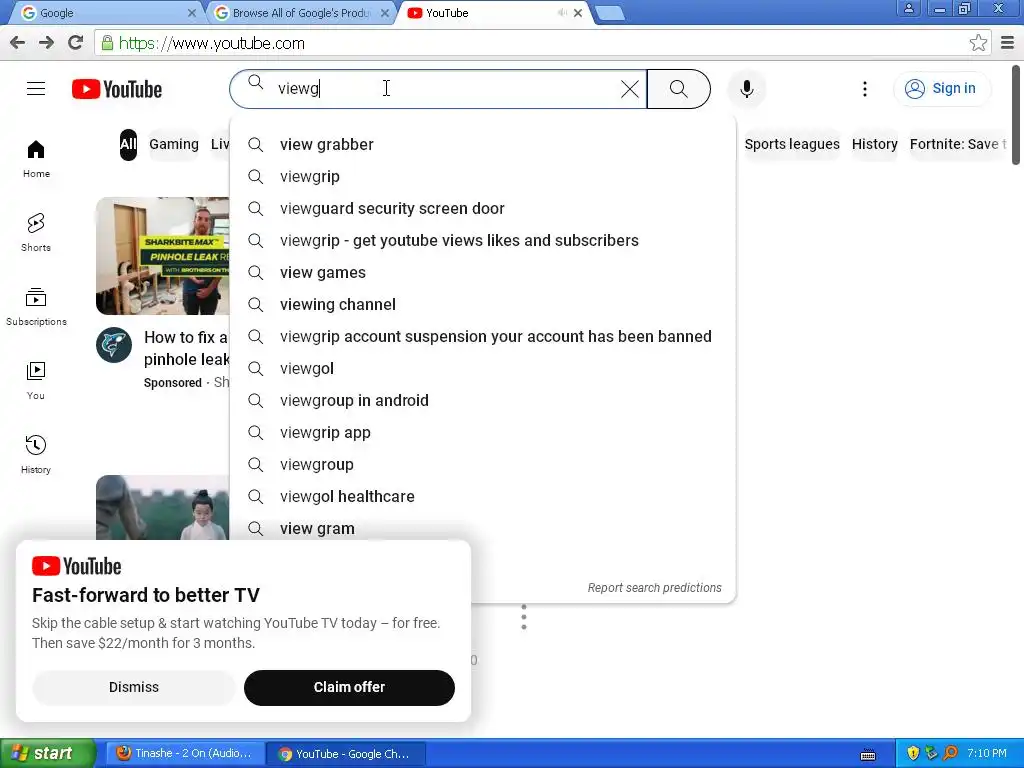1024x768 pixels.
Task: Select the Fortnite: Save filter chip
Action: (957, 144)
